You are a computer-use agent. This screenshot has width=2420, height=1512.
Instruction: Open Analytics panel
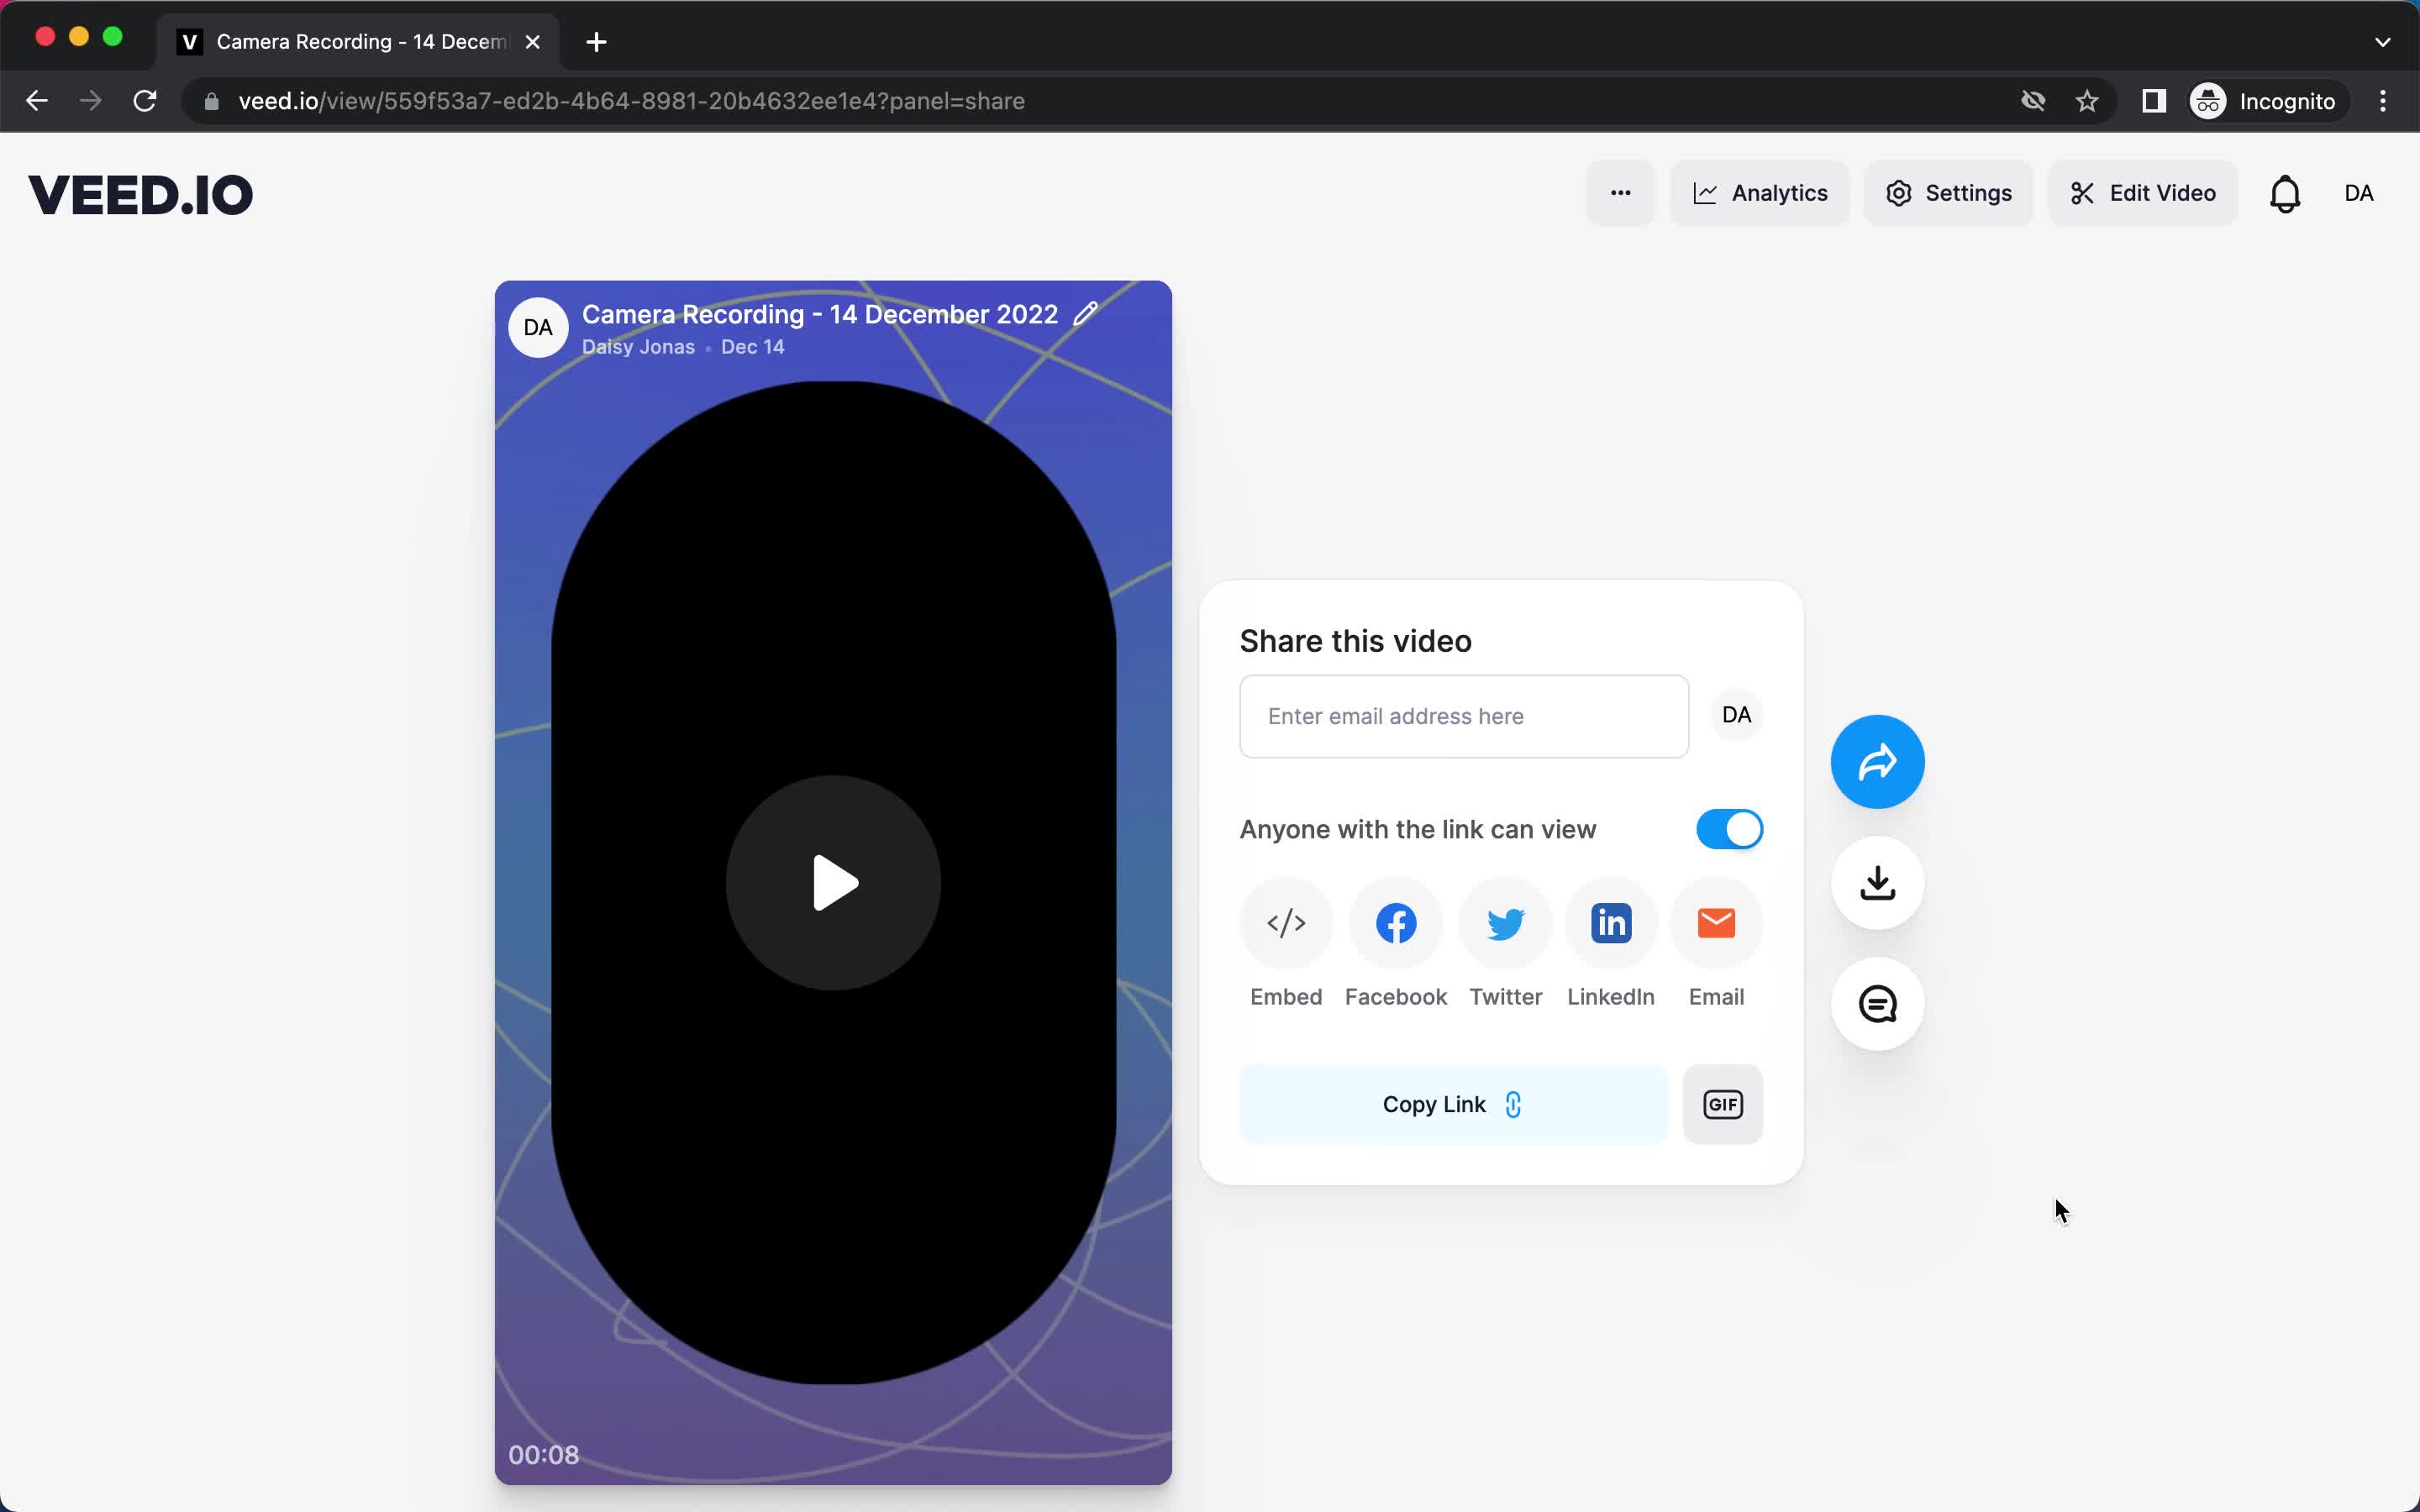tap(1758, 193)
